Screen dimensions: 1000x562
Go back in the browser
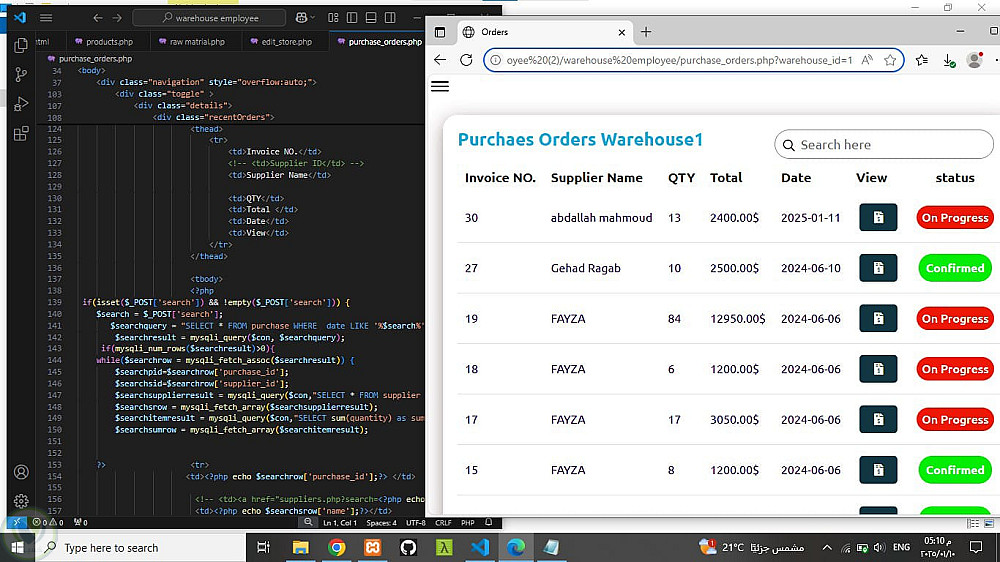(440, 60)
